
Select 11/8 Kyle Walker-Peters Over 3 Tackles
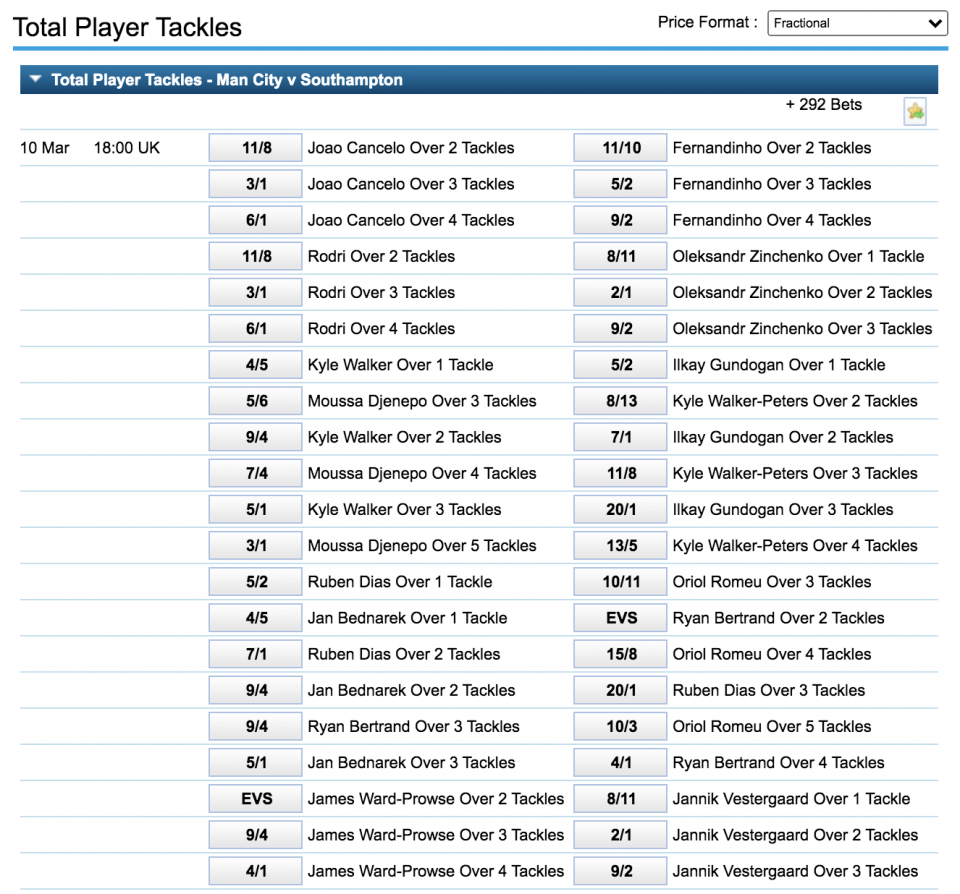620,473
